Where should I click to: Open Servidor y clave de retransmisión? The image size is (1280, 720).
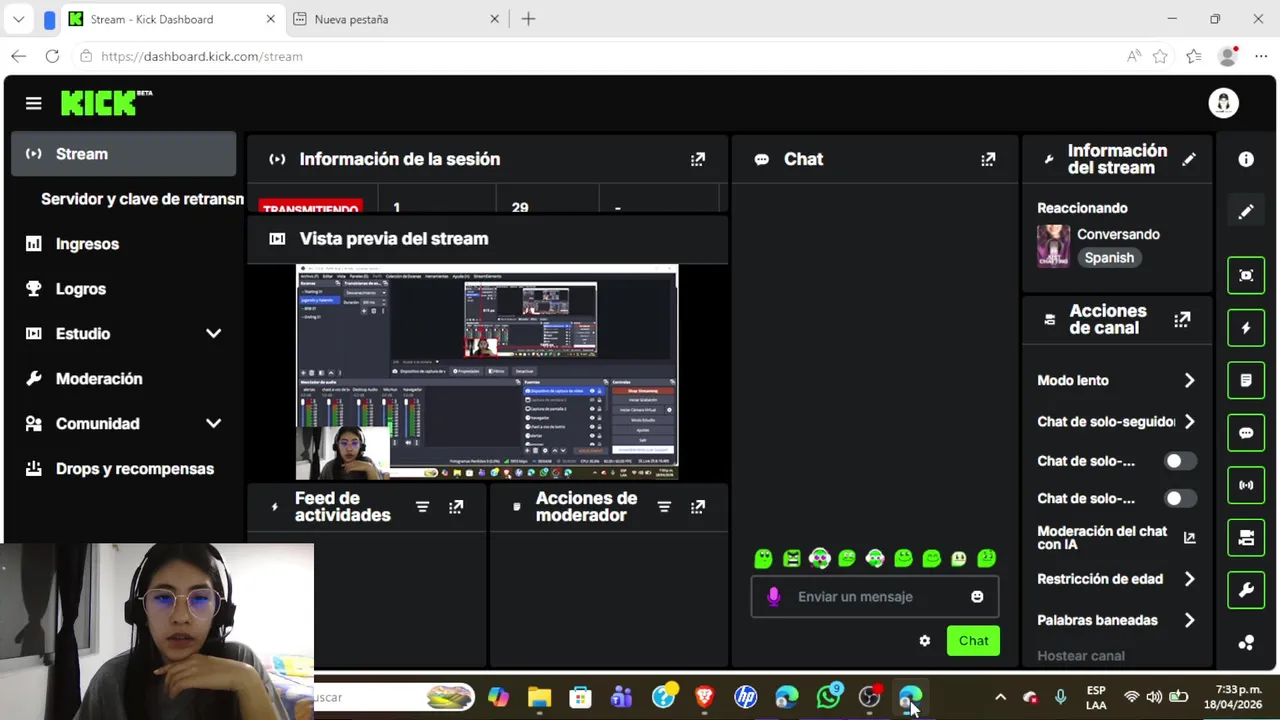point(142,199)
